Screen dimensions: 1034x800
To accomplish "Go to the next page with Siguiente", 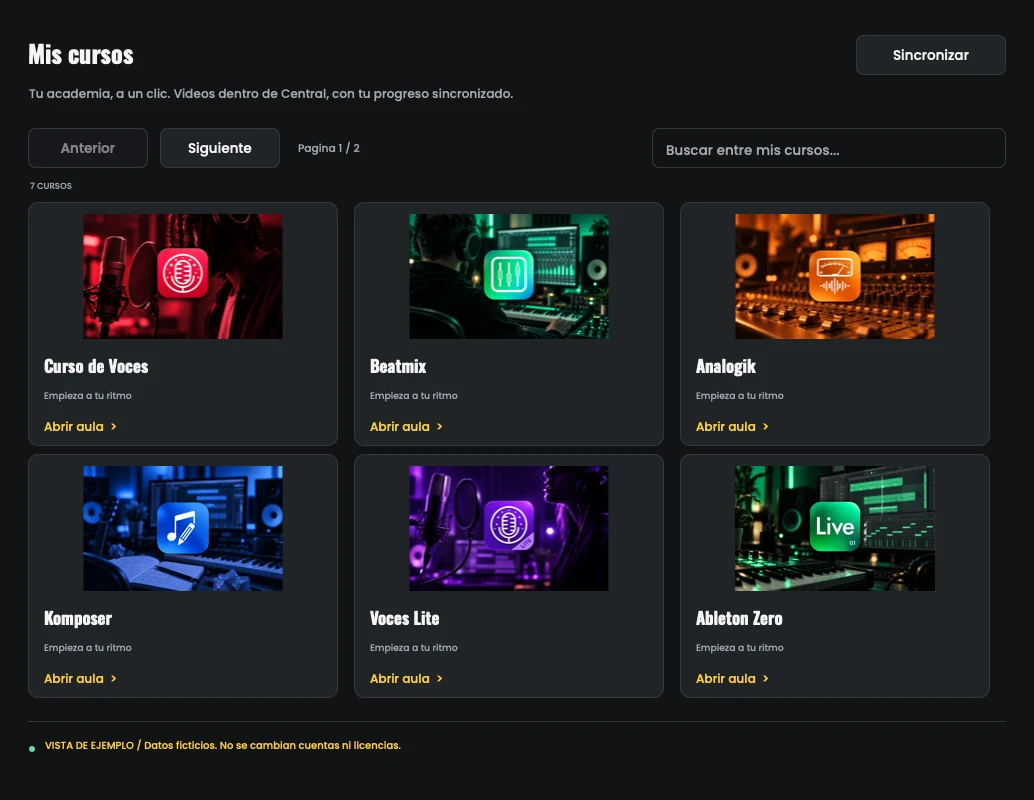I will (x=220, y=148).
